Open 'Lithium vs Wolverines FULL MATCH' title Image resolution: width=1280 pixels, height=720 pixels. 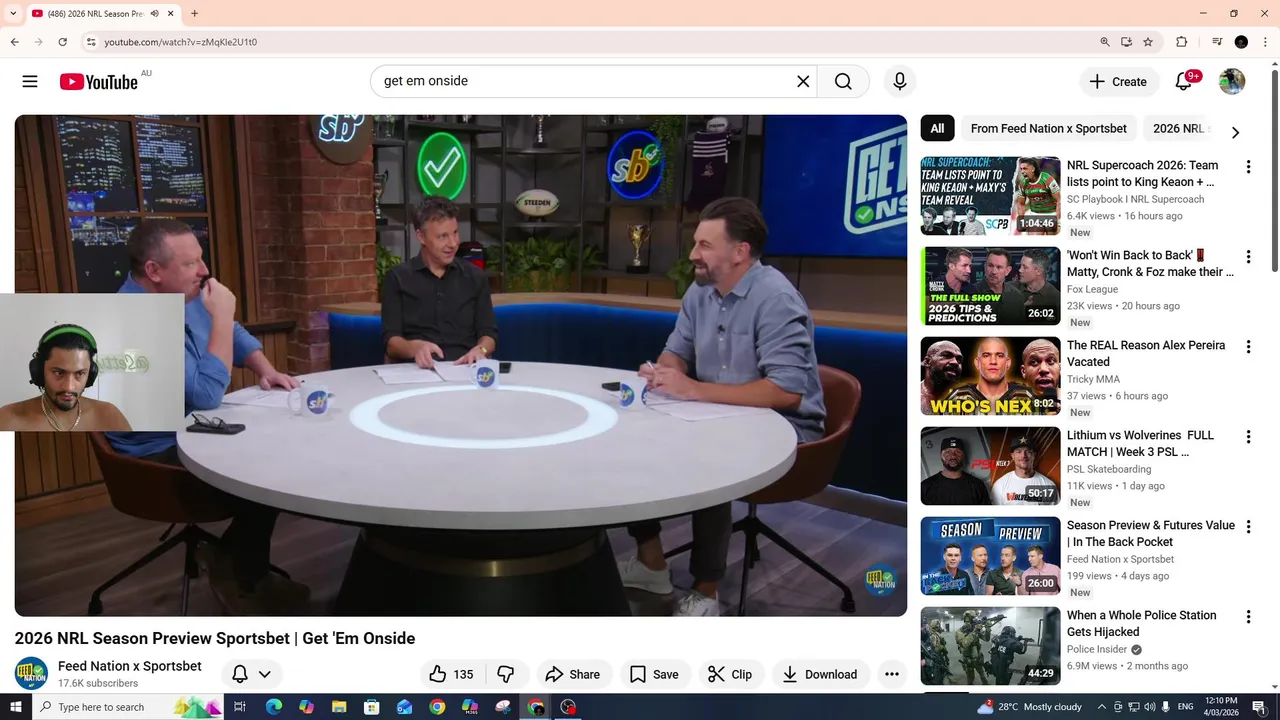(1140, 443)
